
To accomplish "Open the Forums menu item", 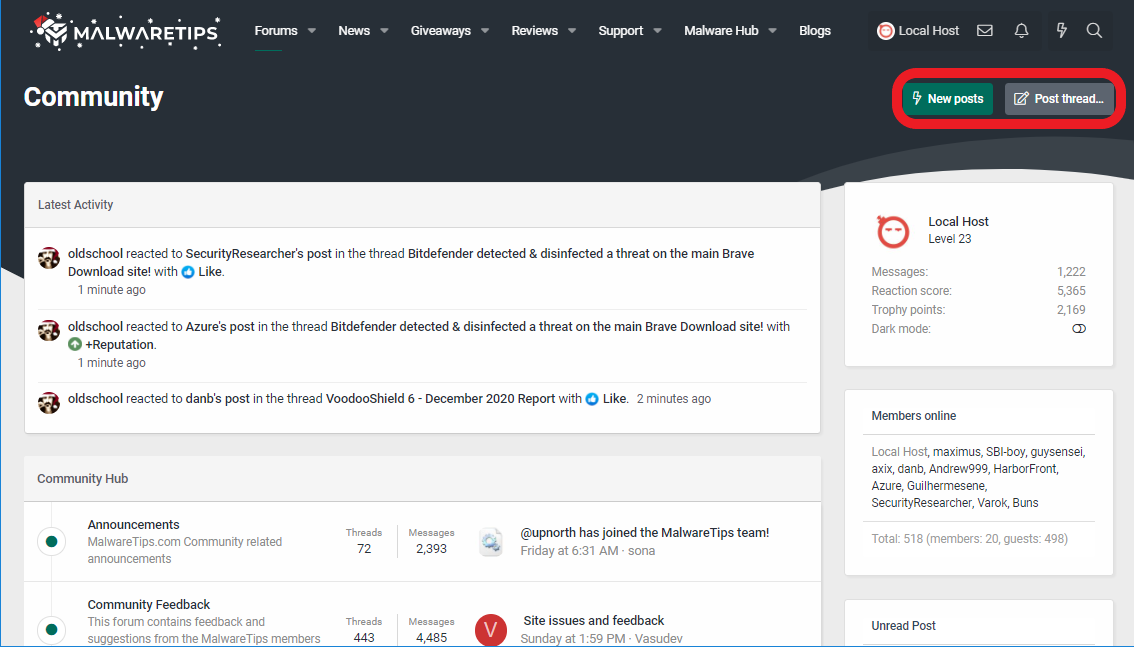I will point(276,31).
